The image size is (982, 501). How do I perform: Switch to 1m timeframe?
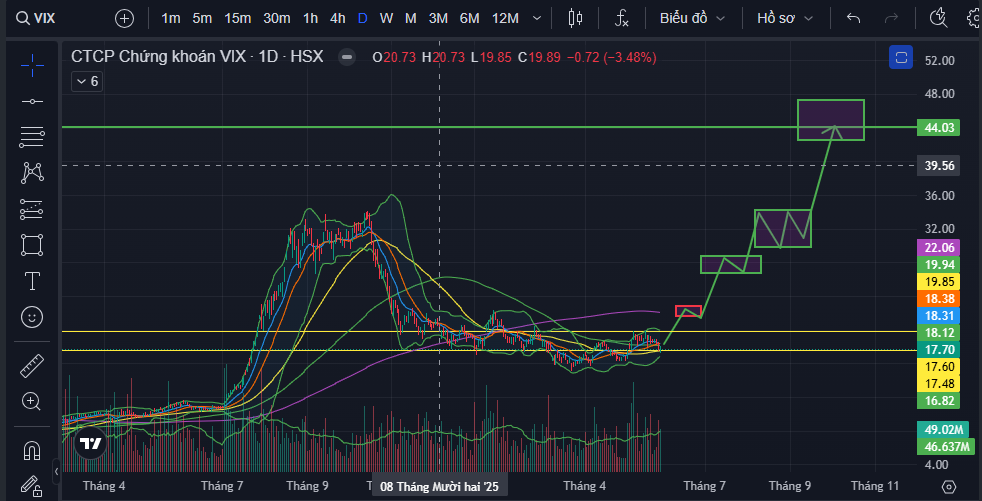(170, 18)
